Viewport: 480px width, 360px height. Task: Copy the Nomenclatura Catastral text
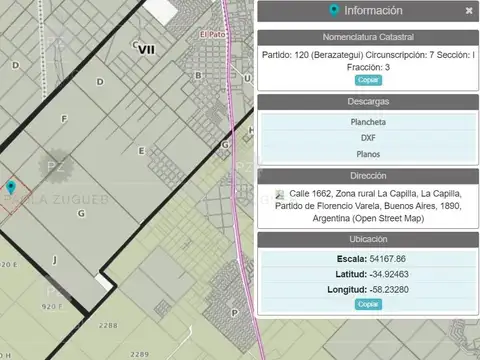(368, 80)
